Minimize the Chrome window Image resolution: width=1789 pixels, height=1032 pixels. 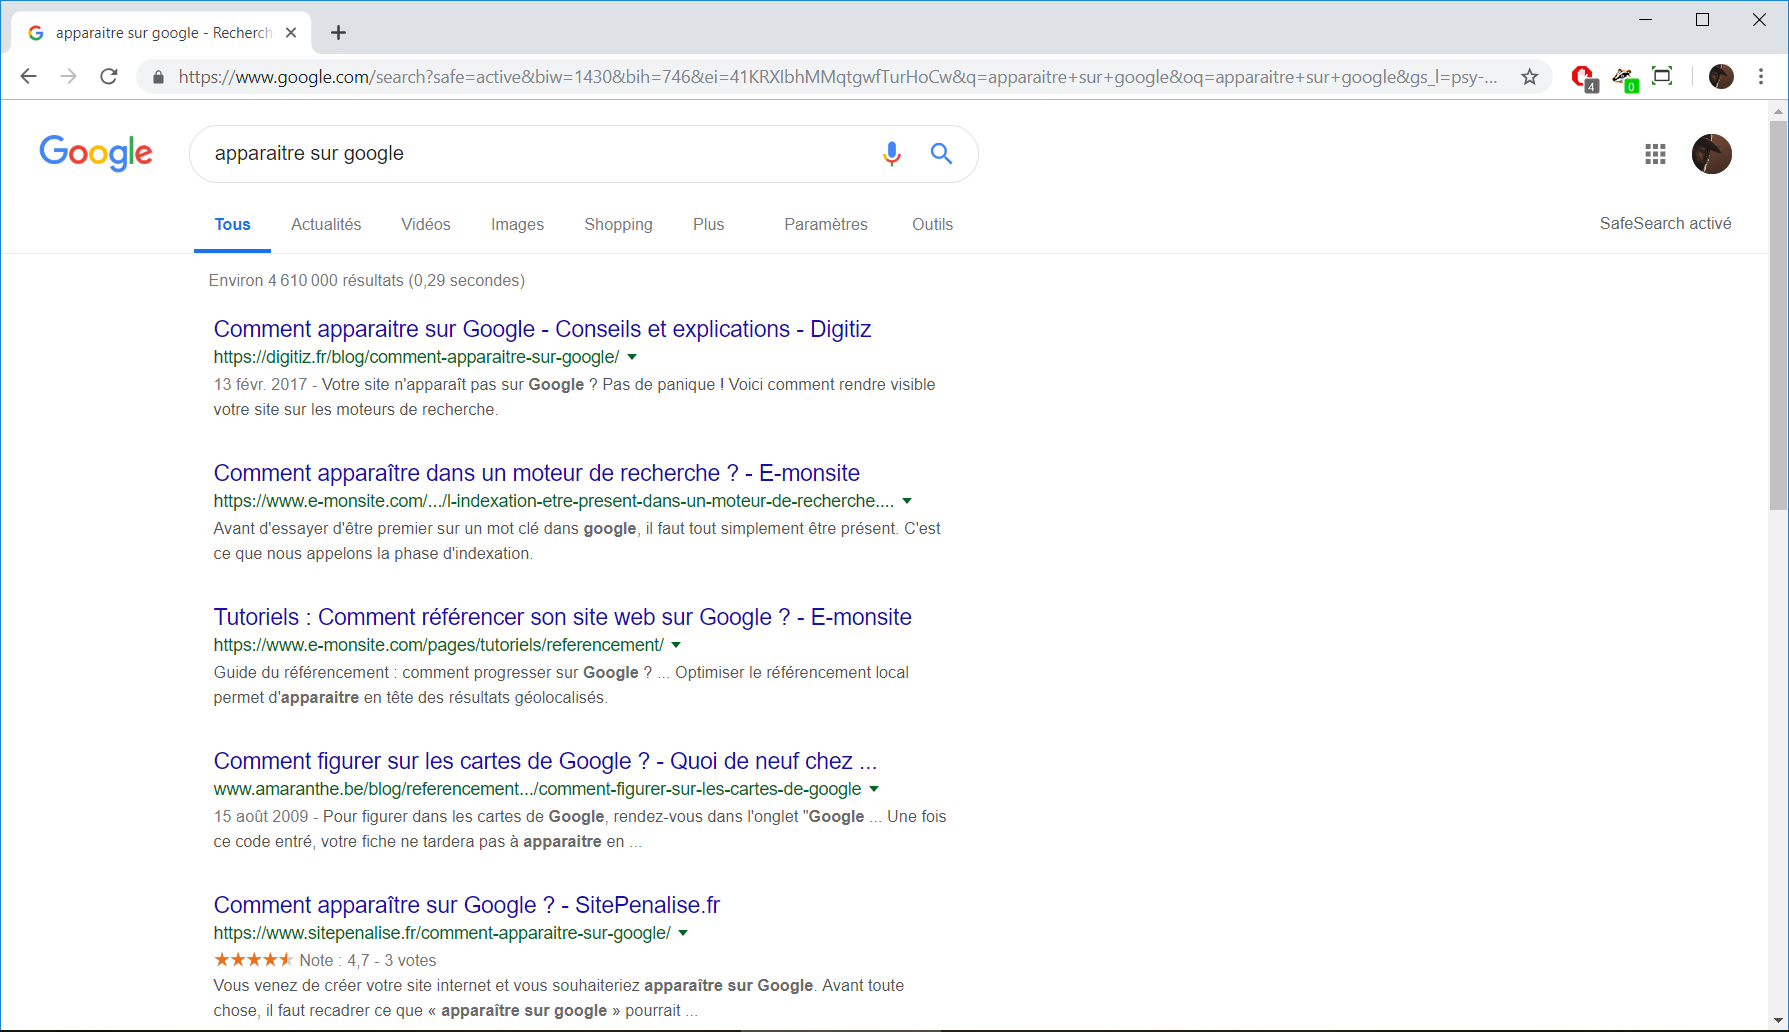(x=1646, y=19)
